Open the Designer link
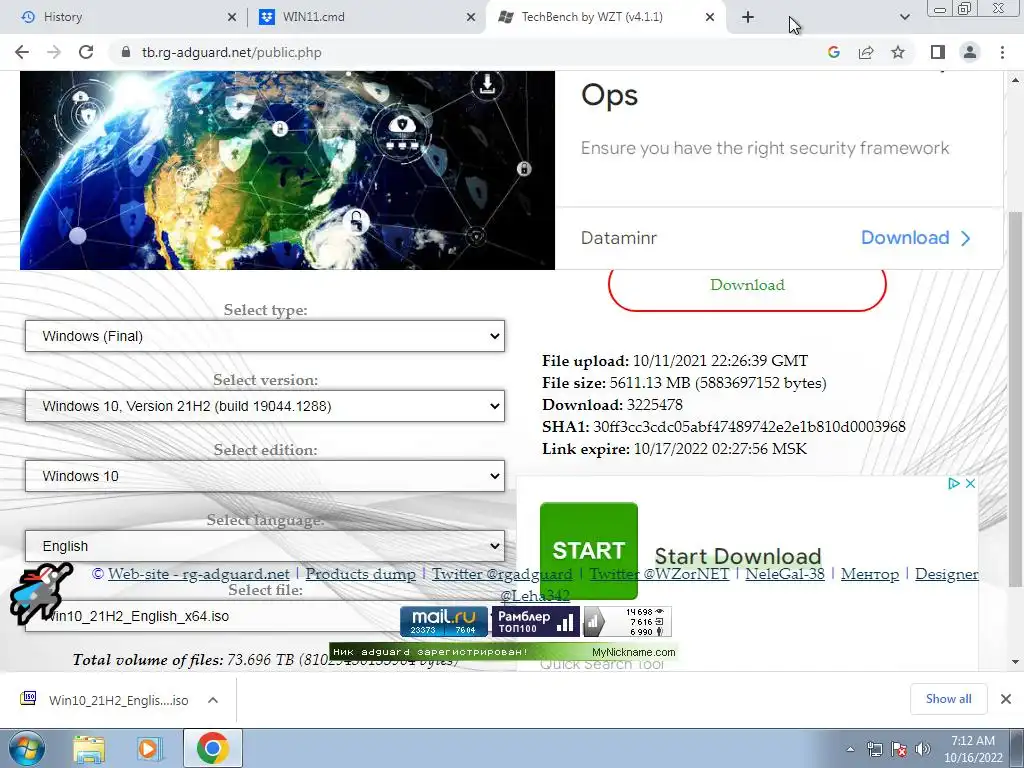 [946, 574]
